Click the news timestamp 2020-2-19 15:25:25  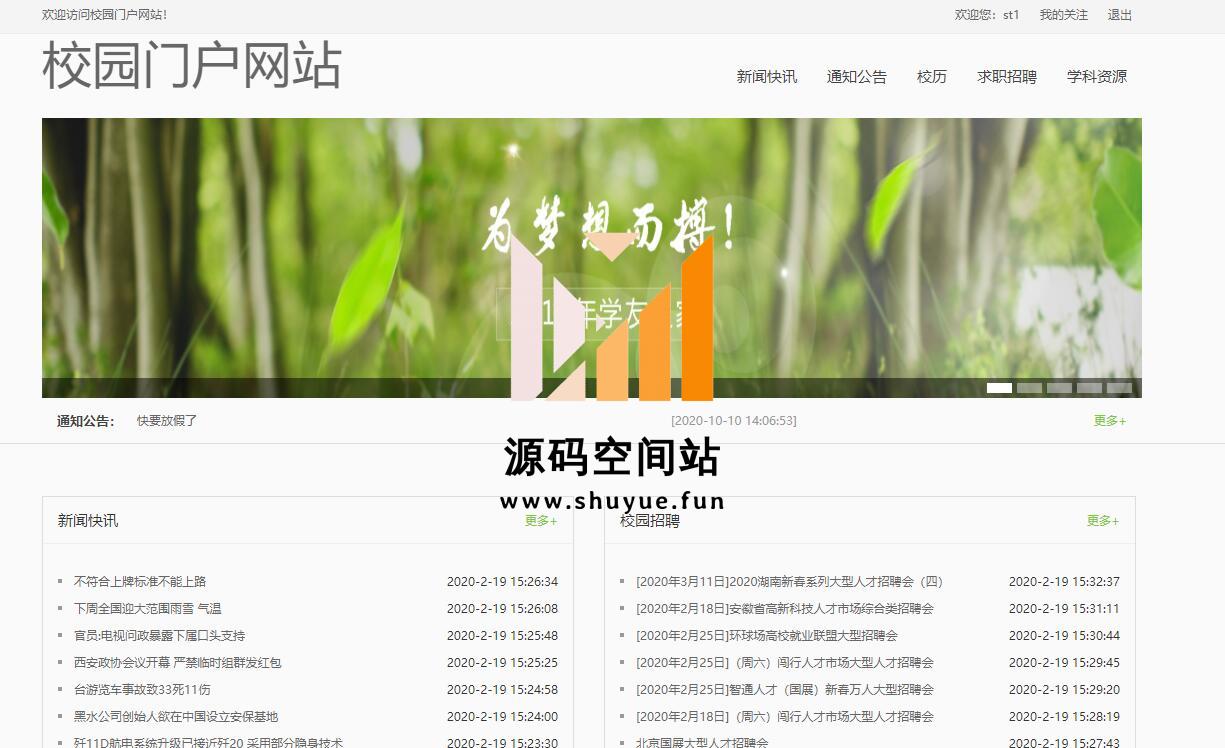(x=502, y=662)
